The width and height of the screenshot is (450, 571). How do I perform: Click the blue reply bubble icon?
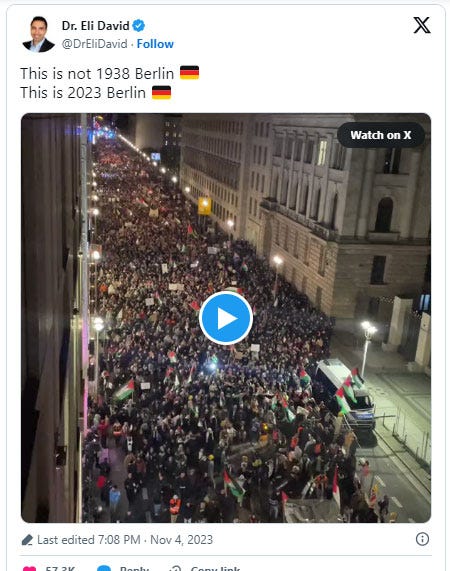tap(104, 568)
